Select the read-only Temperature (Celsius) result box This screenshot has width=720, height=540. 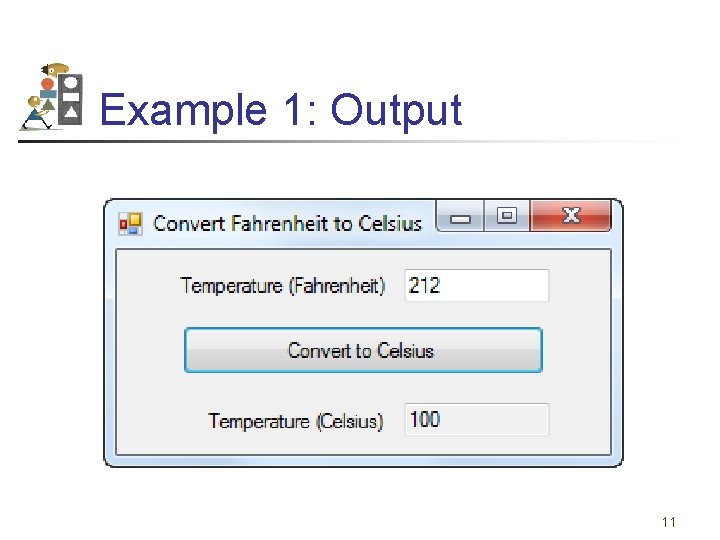point(477,419)
